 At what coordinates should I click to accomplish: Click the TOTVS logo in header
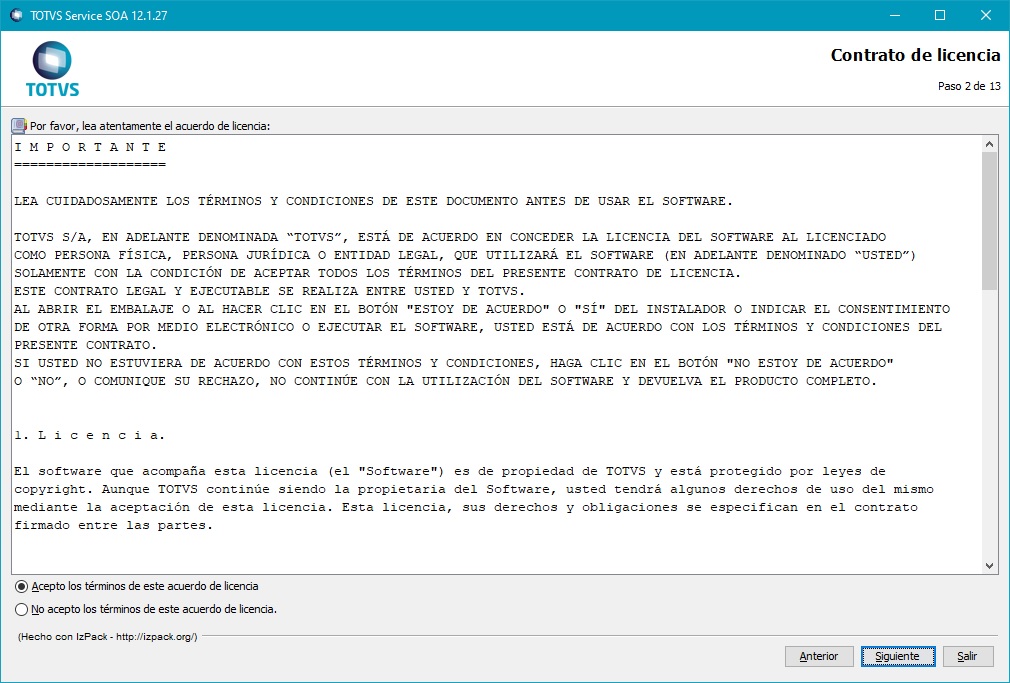pos(52,69)
